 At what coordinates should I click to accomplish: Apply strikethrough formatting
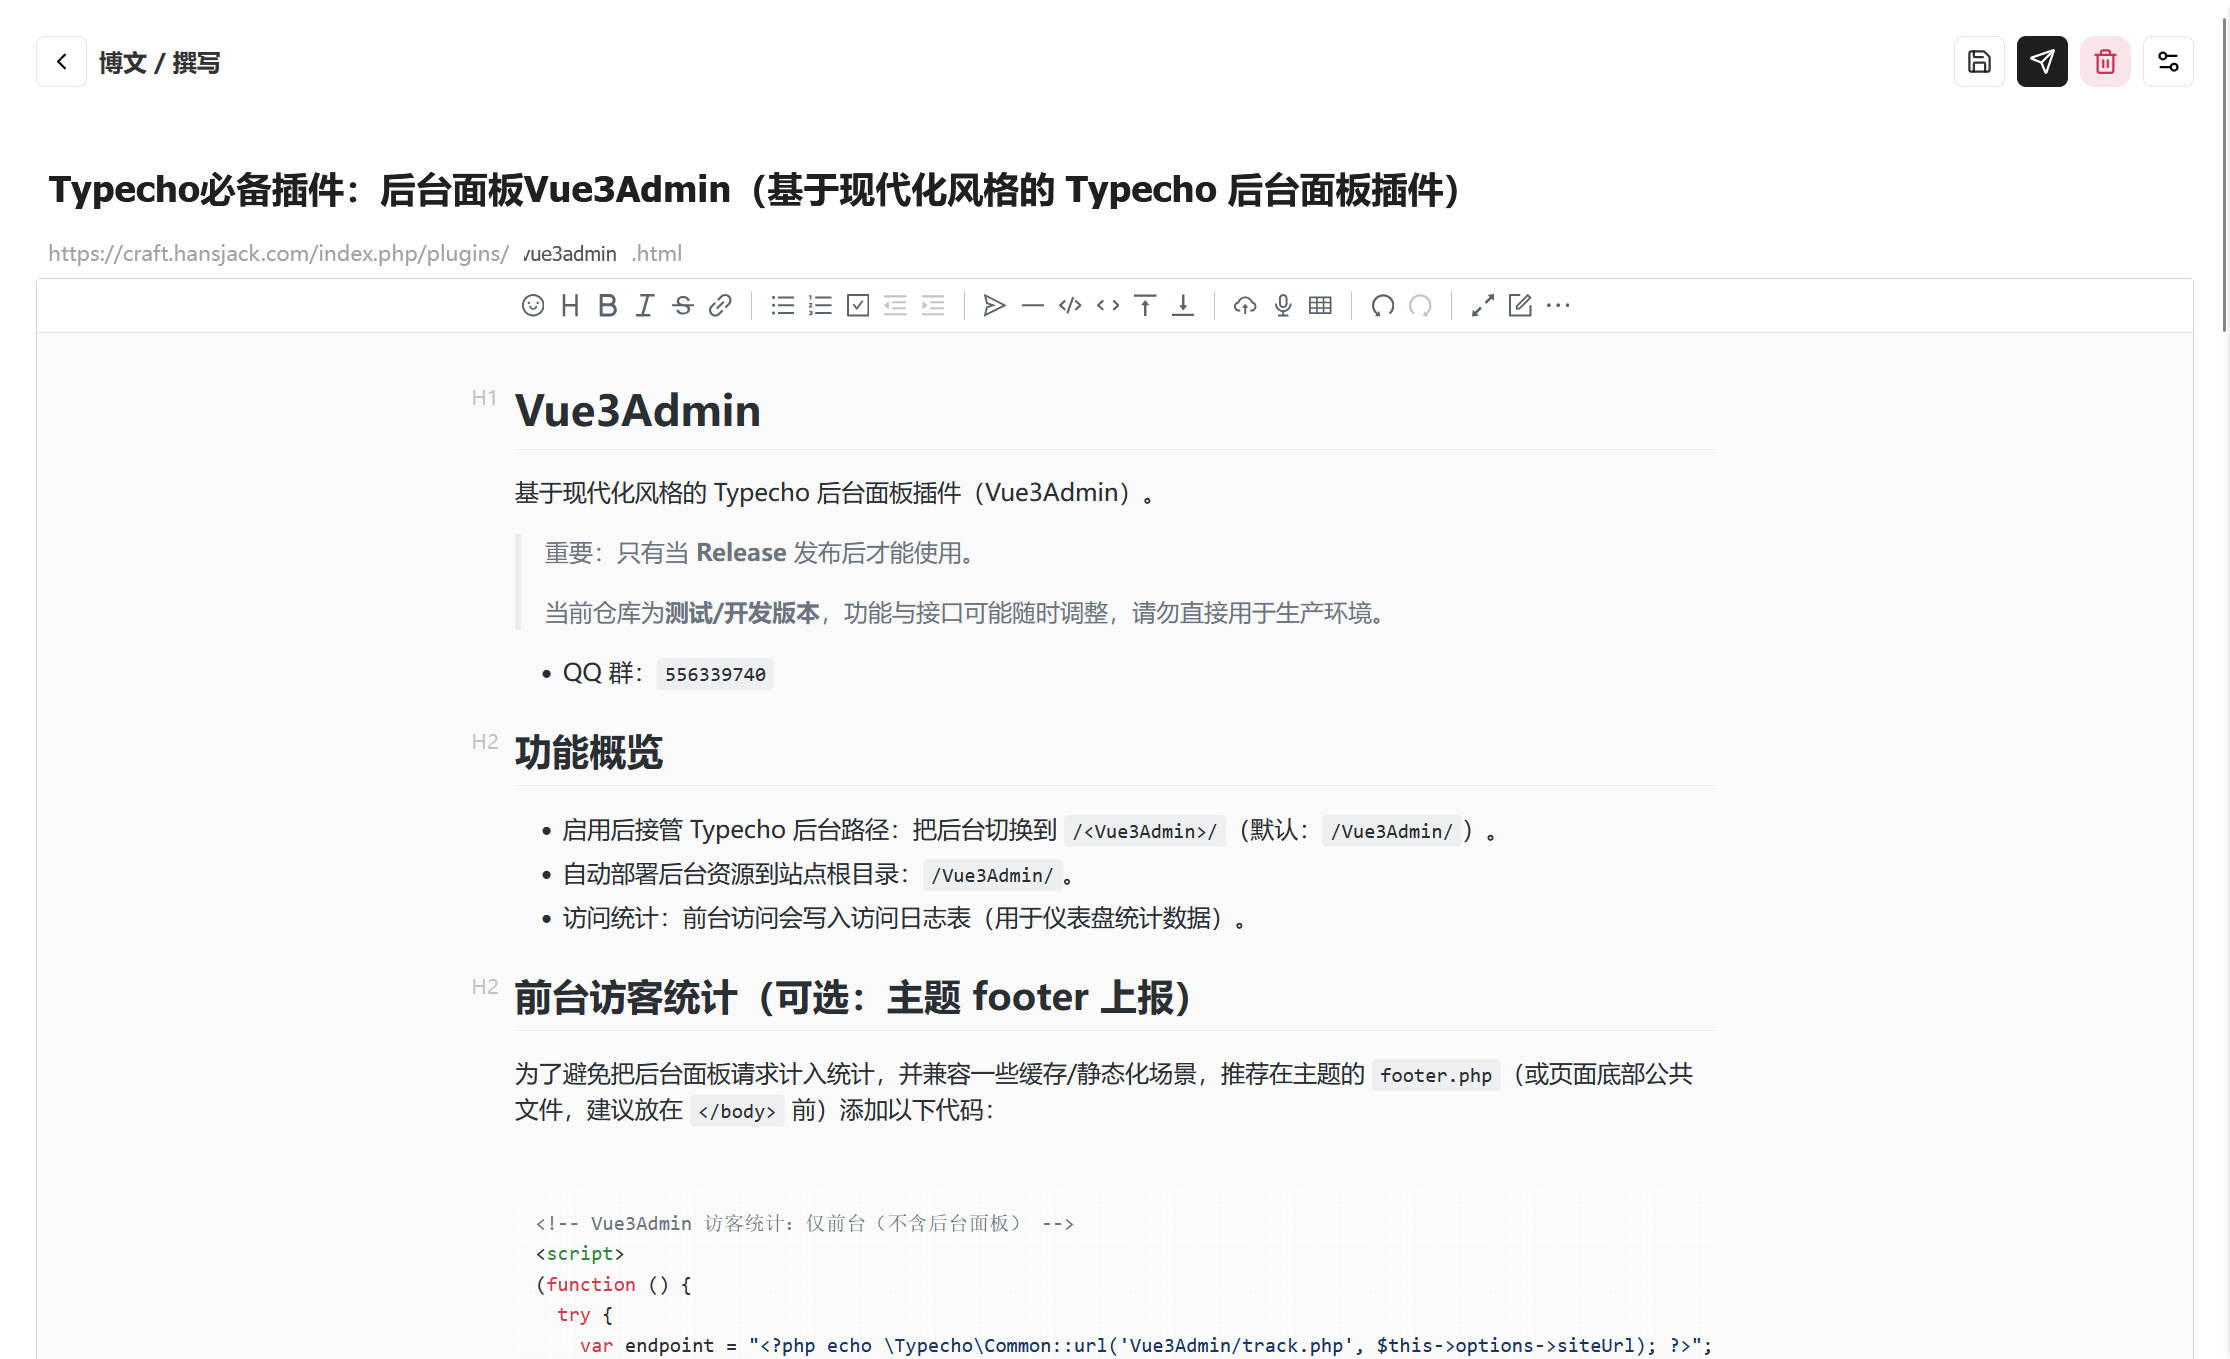coord(683,306)
